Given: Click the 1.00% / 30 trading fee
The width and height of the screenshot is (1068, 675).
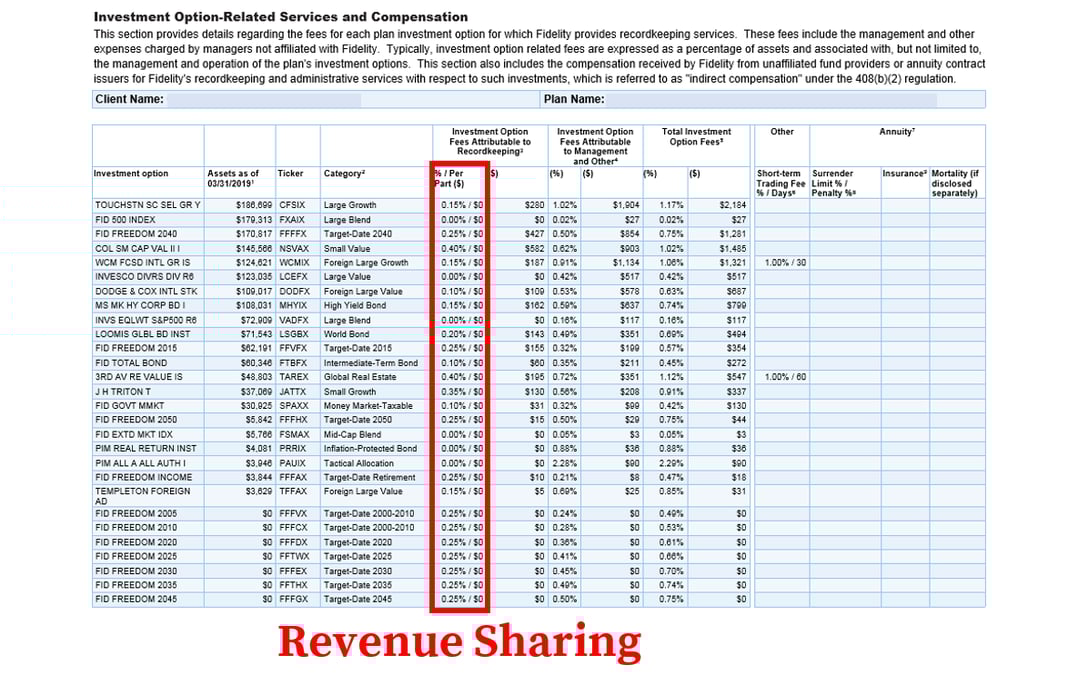Looking at the screenshot, I should point(785,262).
